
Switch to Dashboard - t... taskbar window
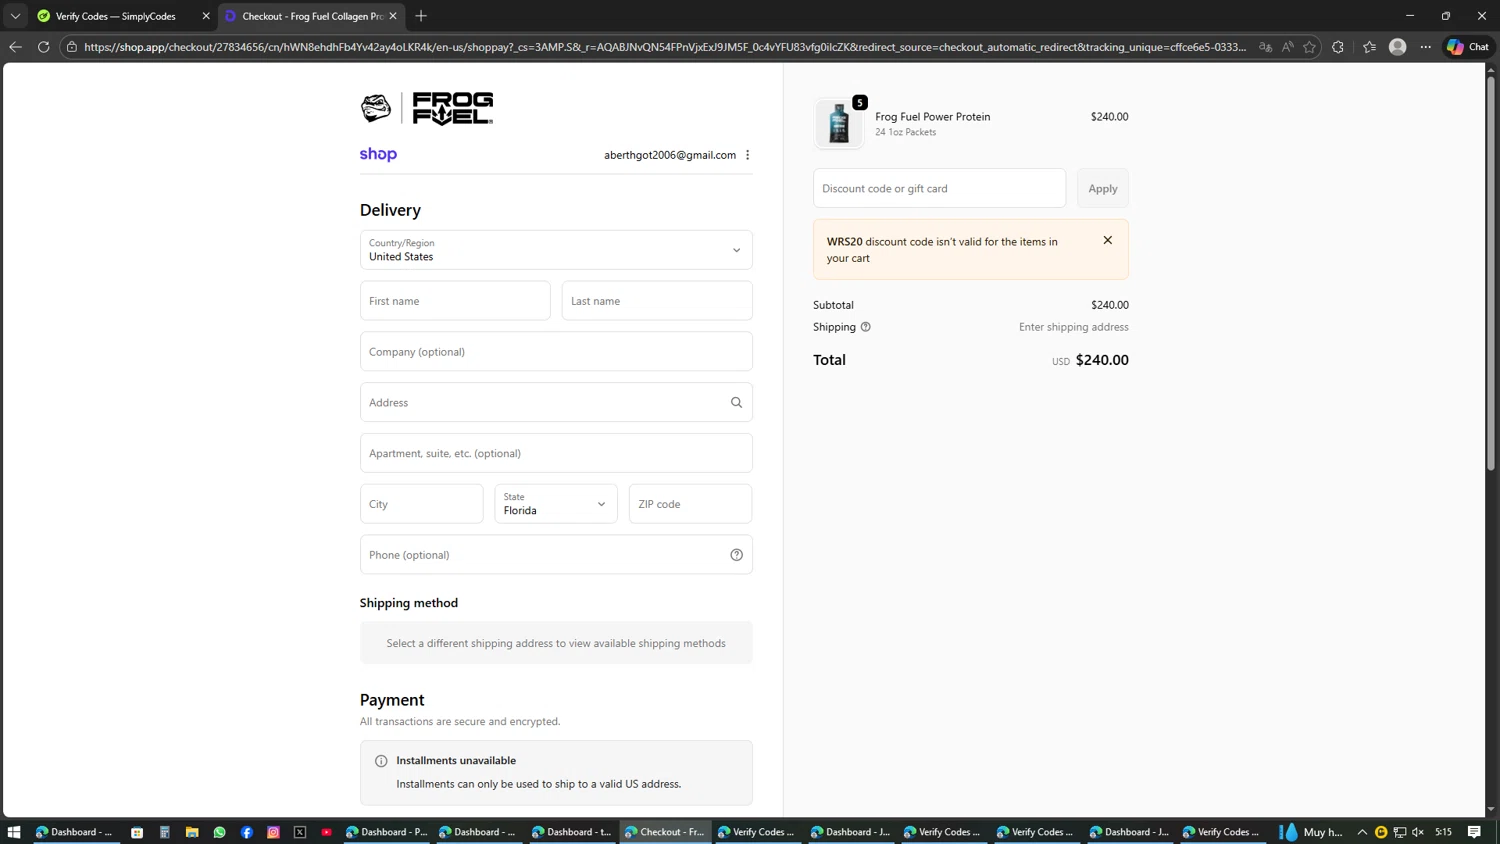tap(572, 832)
